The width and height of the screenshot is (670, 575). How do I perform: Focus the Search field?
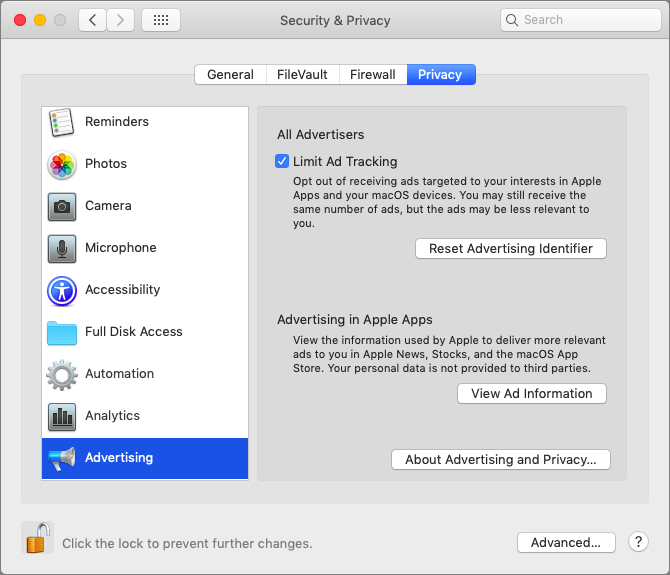click(x=581, y=20)
